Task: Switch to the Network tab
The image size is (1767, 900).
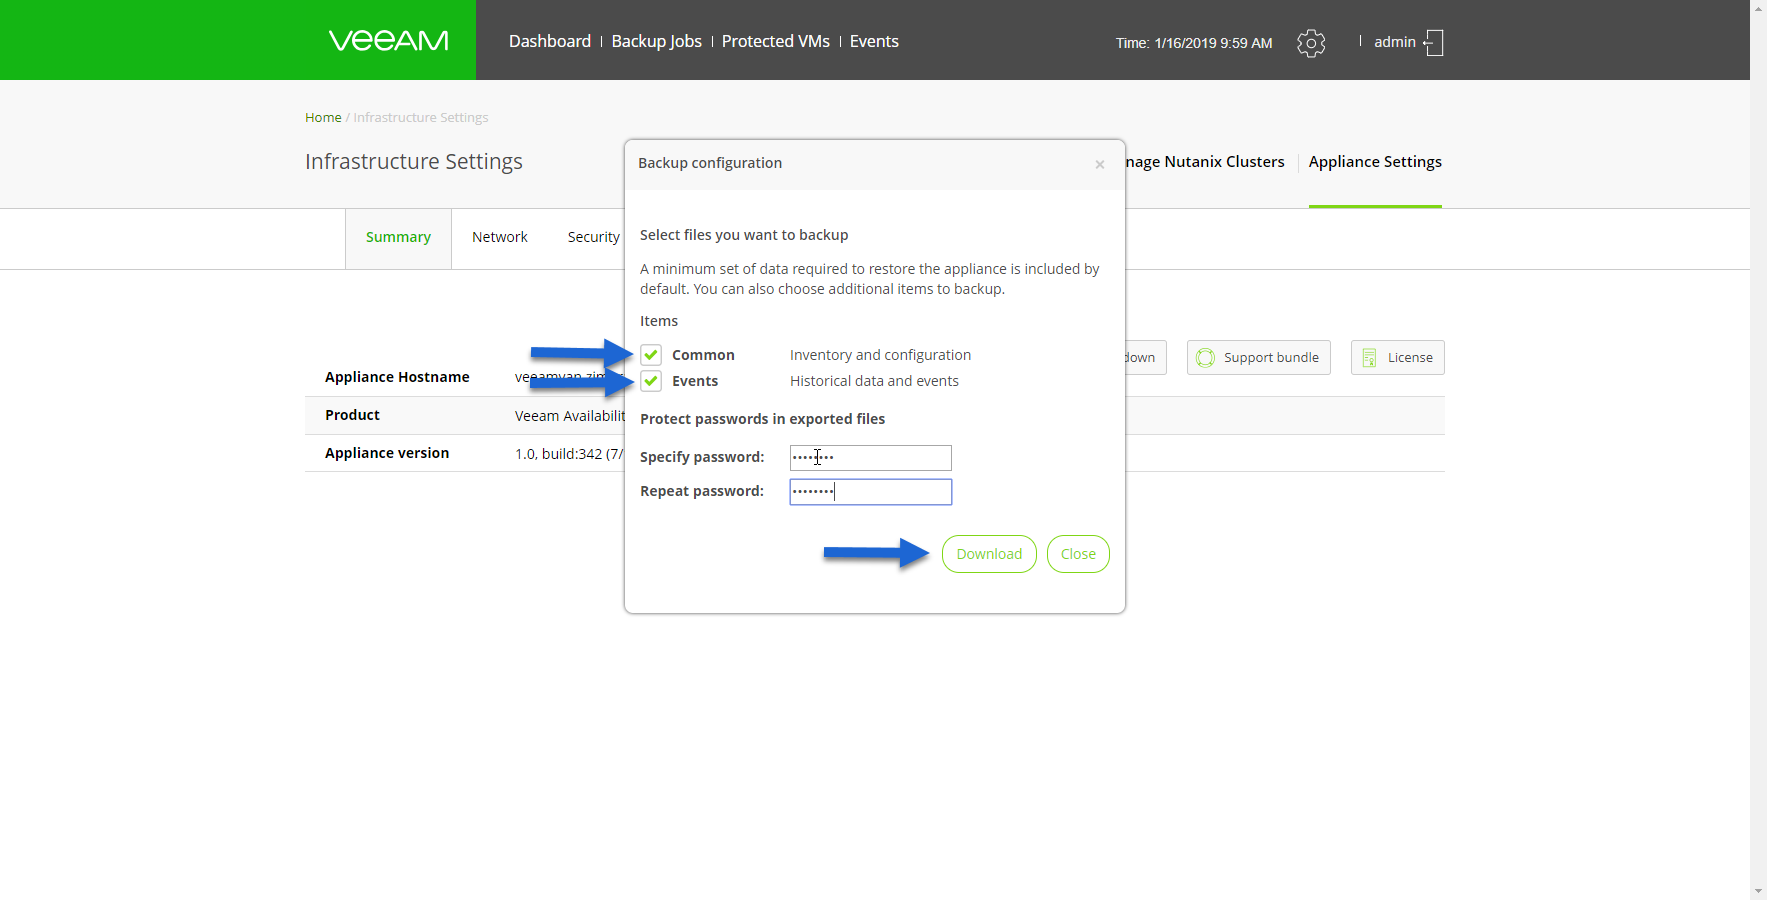Action: click(499, 237)
